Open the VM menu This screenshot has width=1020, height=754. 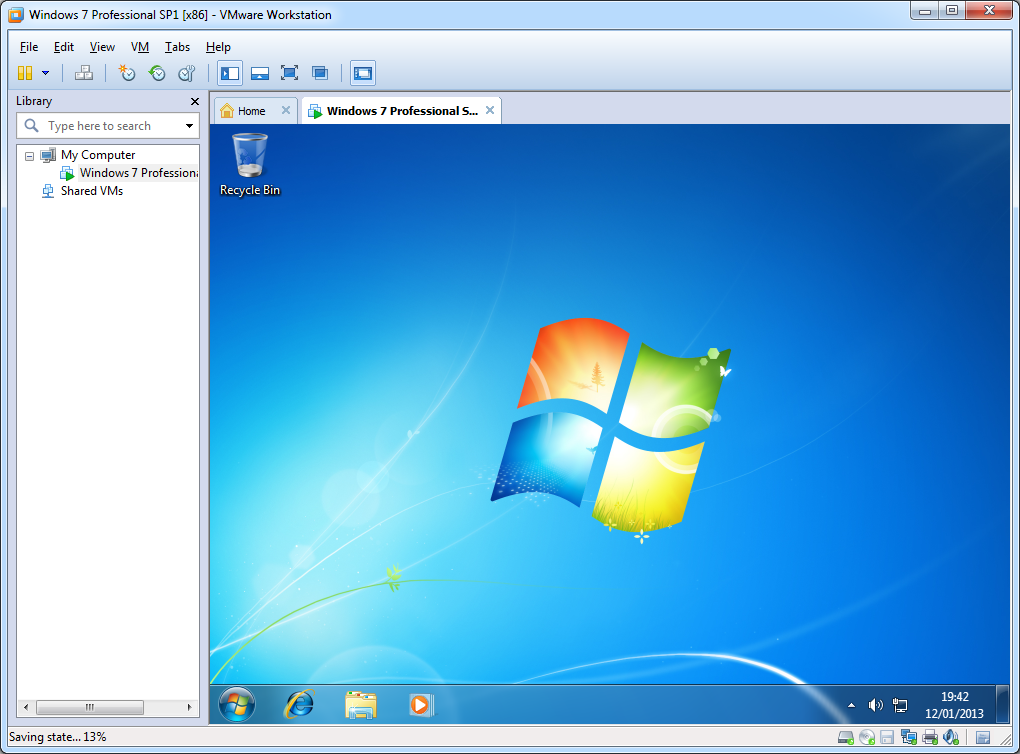click(140, 47)
